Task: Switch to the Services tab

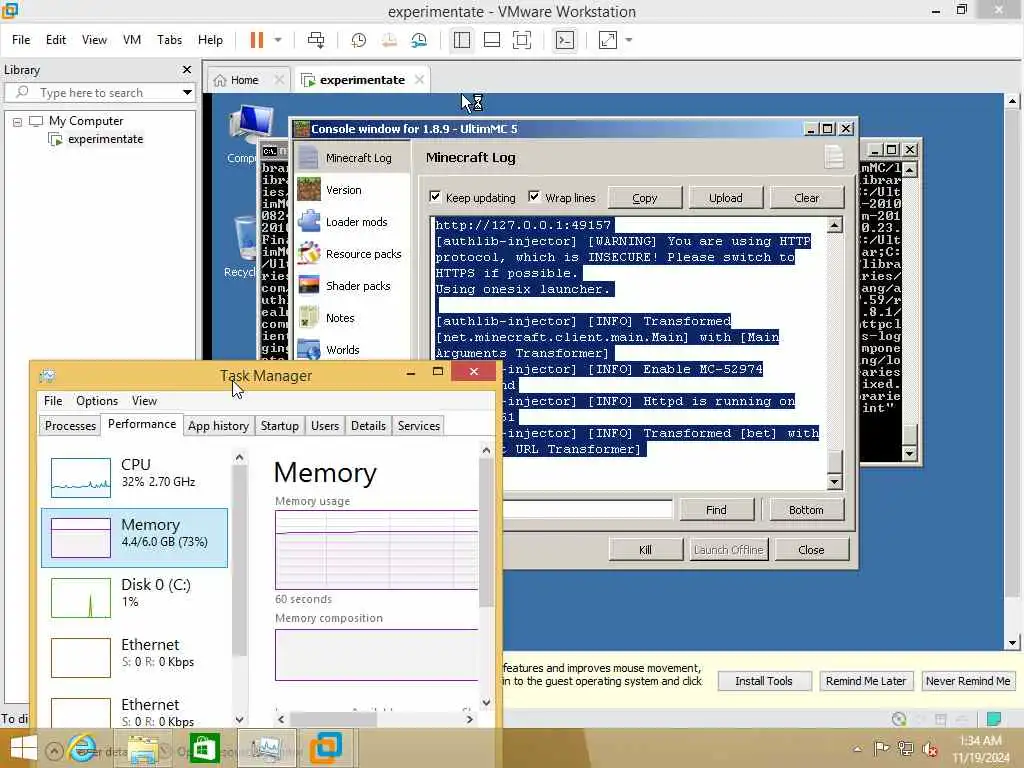Action: click(419, 426)
